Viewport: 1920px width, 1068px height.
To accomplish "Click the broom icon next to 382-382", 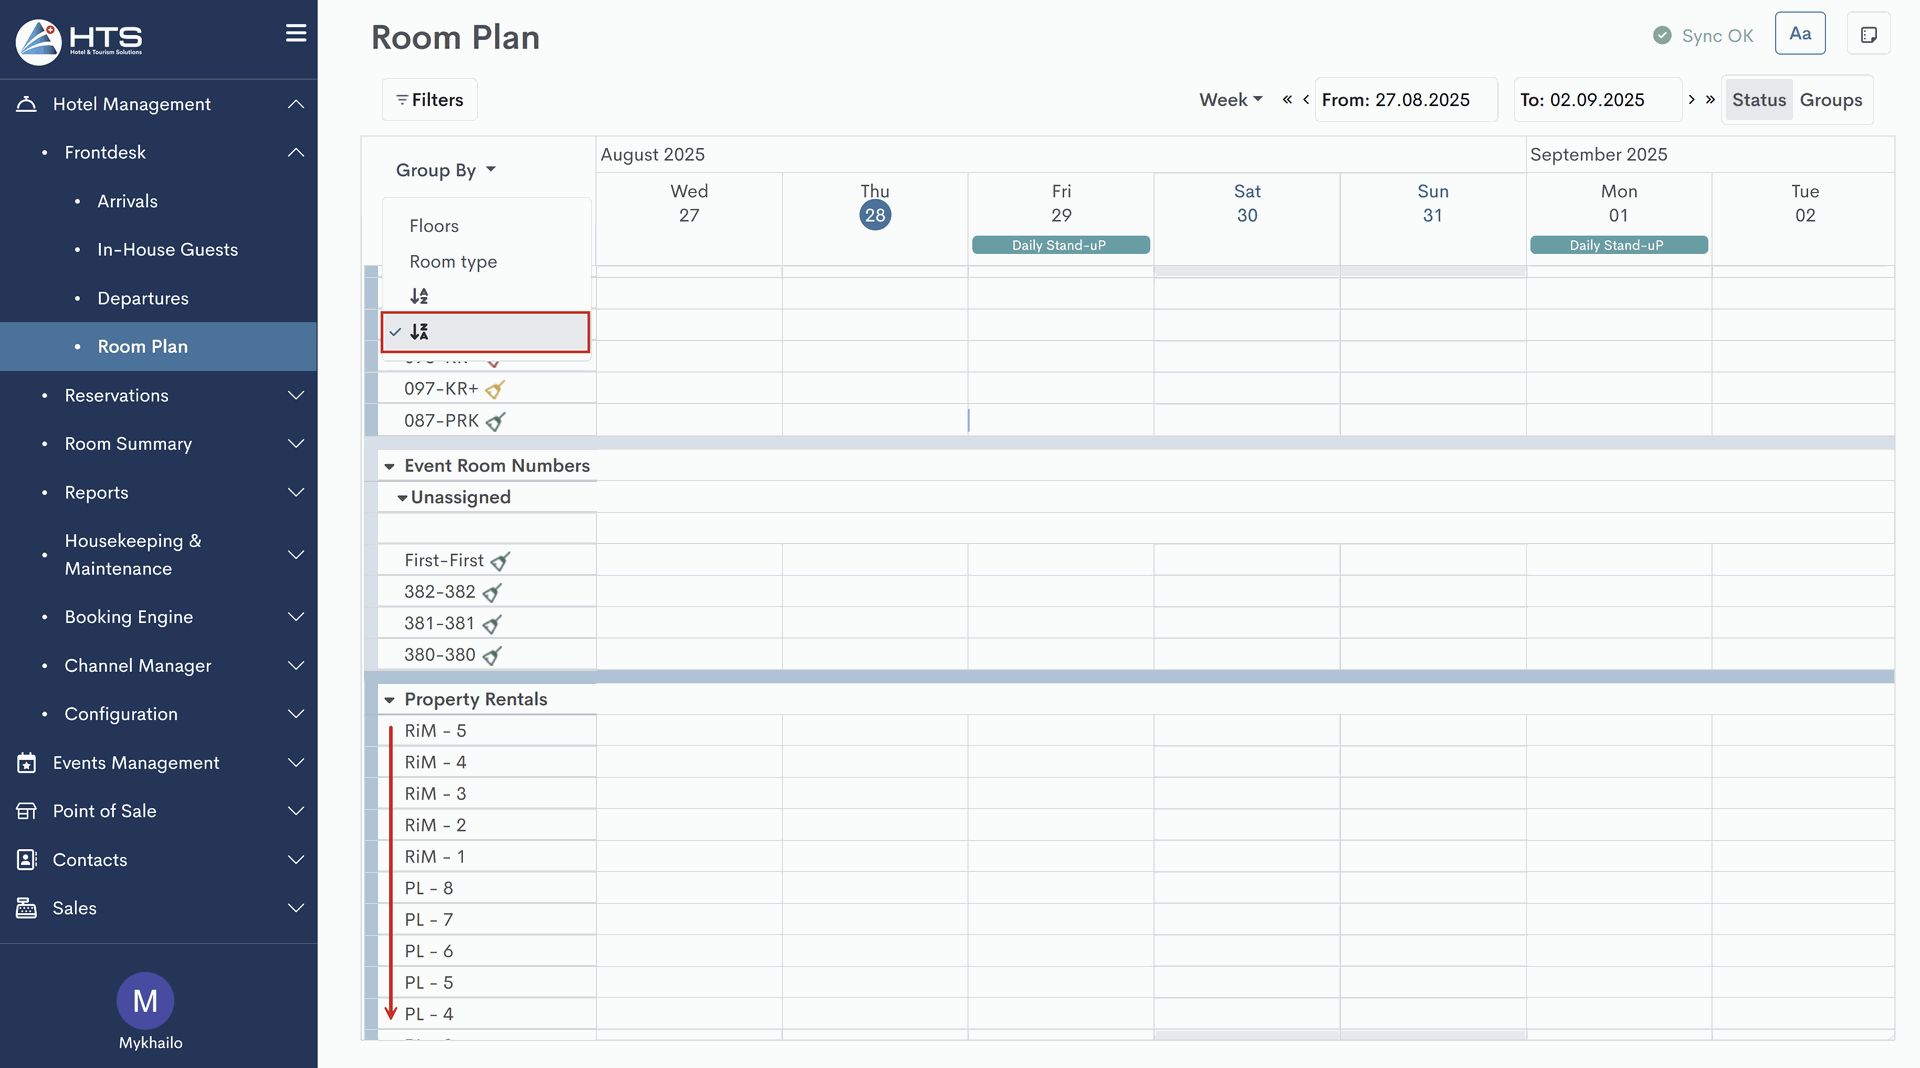I will coord(492,593).
